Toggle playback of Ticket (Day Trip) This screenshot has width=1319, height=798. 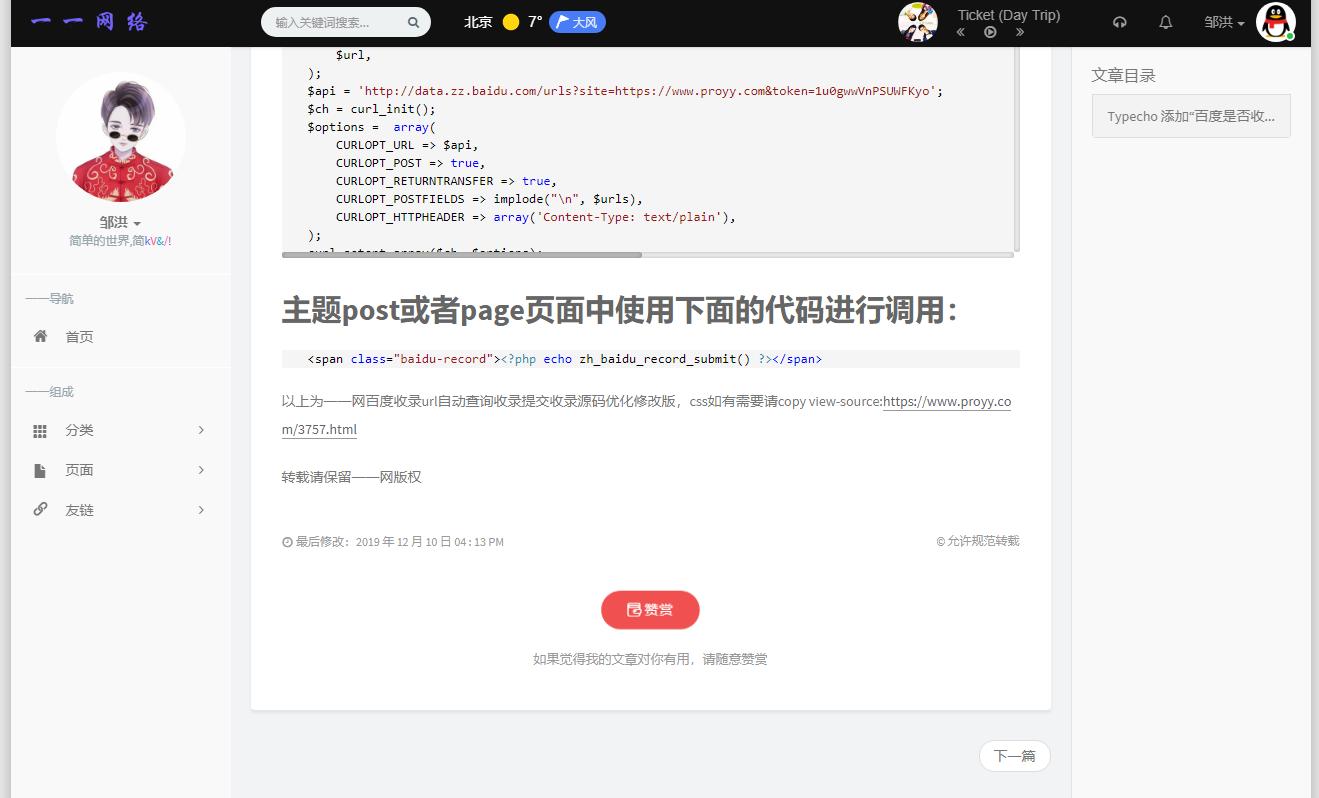[989, 31]
